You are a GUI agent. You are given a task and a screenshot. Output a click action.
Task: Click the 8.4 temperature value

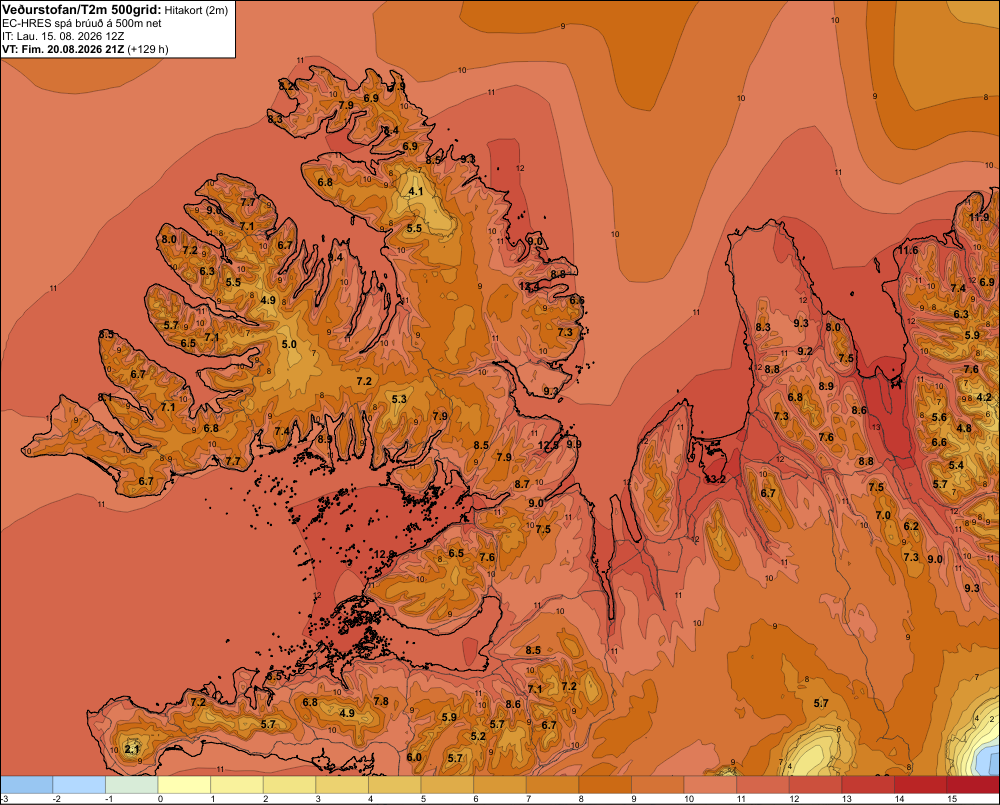[x=391, y=131]
